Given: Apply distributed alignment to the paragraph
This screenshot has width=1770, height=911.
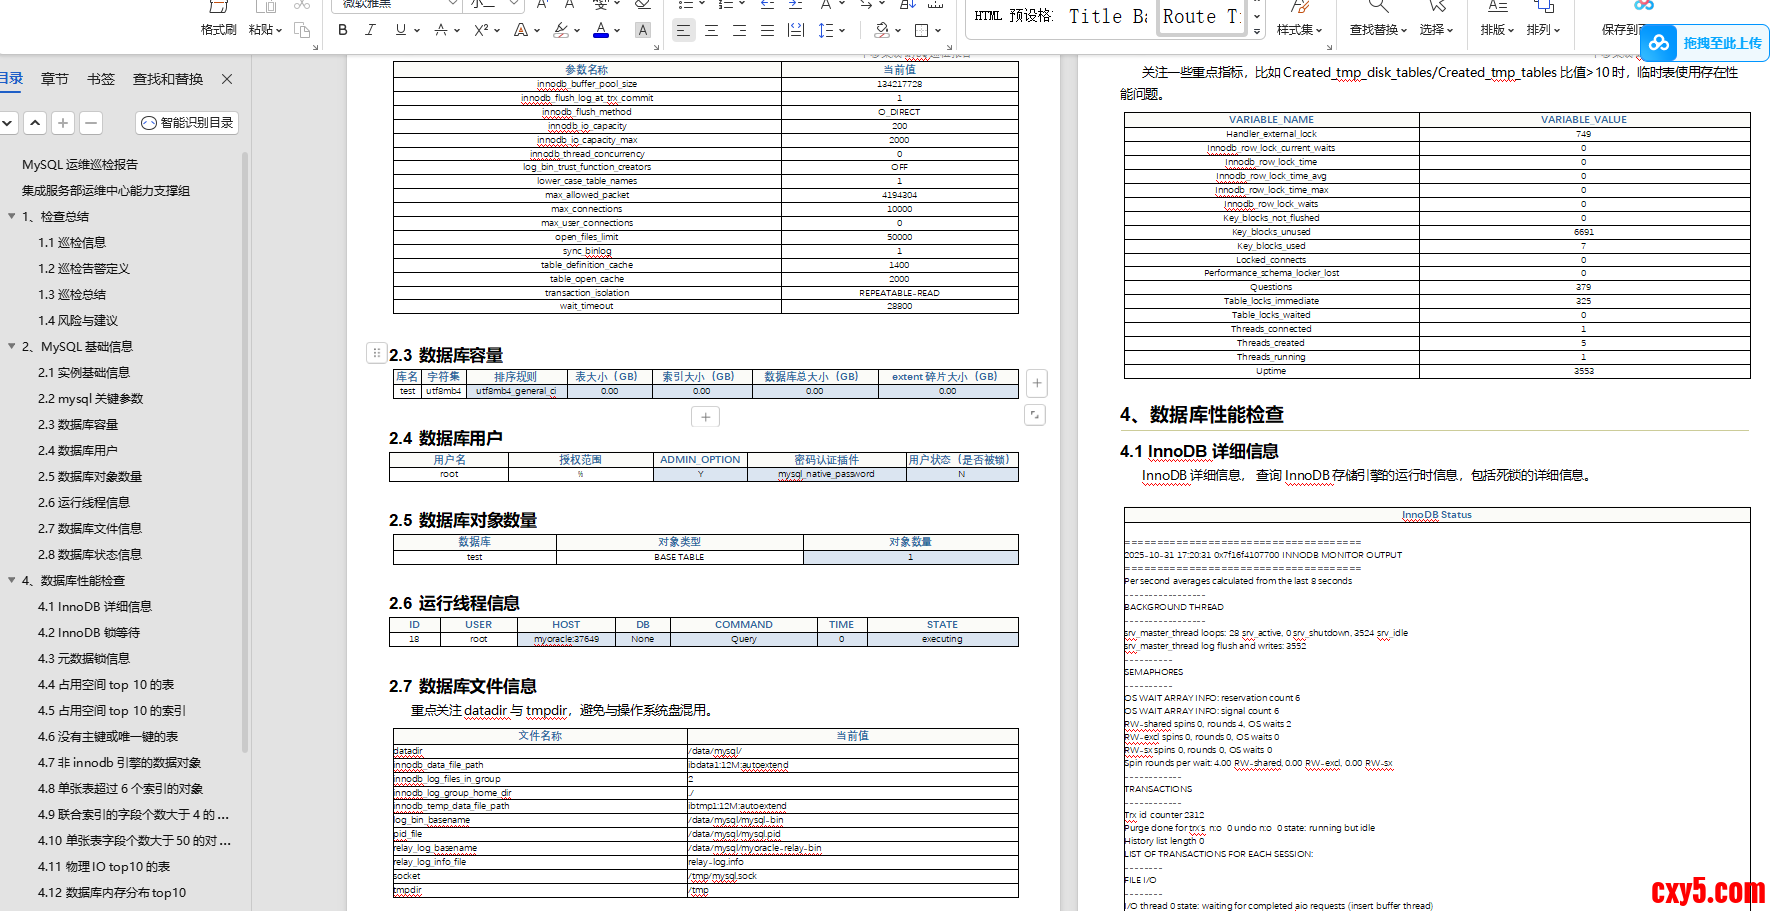Looking at the screenshot, I should point(796,30).
